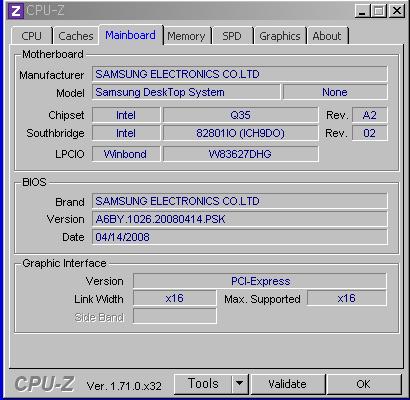Image resolution: width=410 pixels, height=400 pixels.
Task: Click the chipset revision value A2
Action: pos(370,115)
